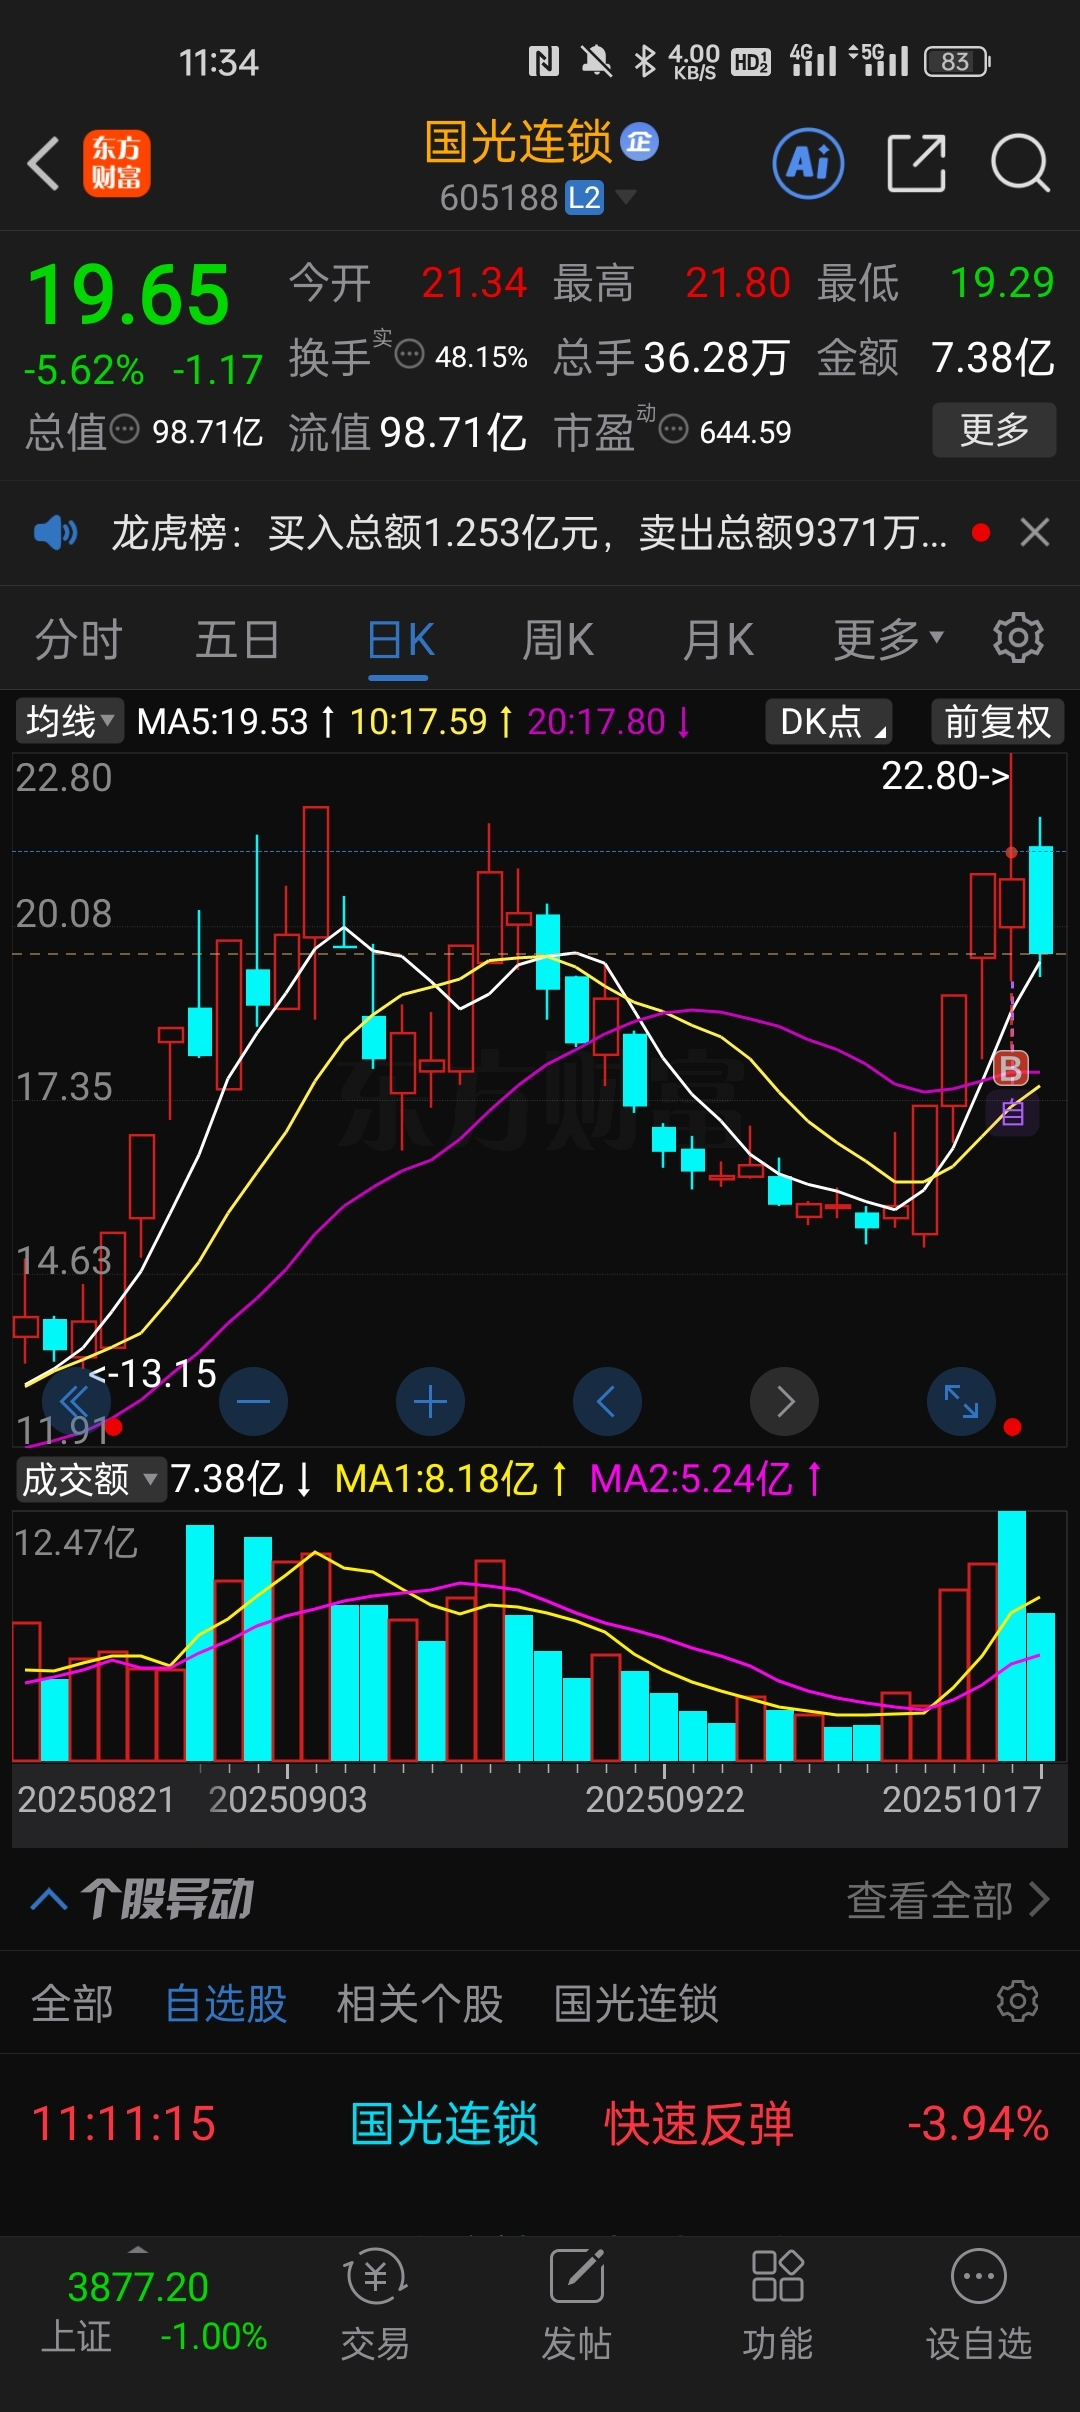Image resolution: width=1080 pixels, height=2412 pixels.
Task: Tap the B buy-point marker
Action: point(1011,1069)
